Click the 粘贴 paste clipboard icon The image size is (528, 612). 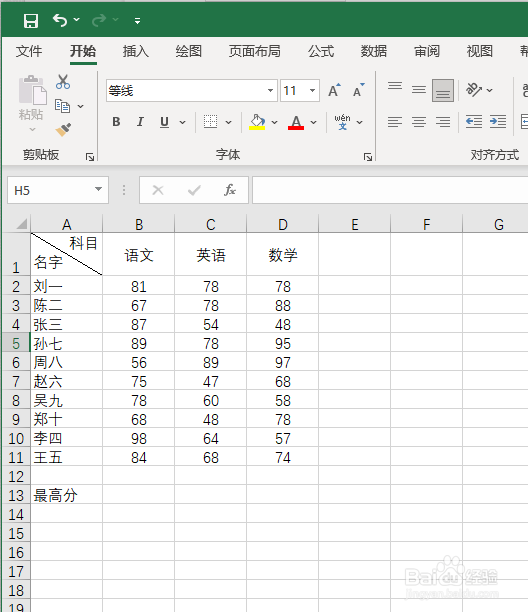point(32,90)
